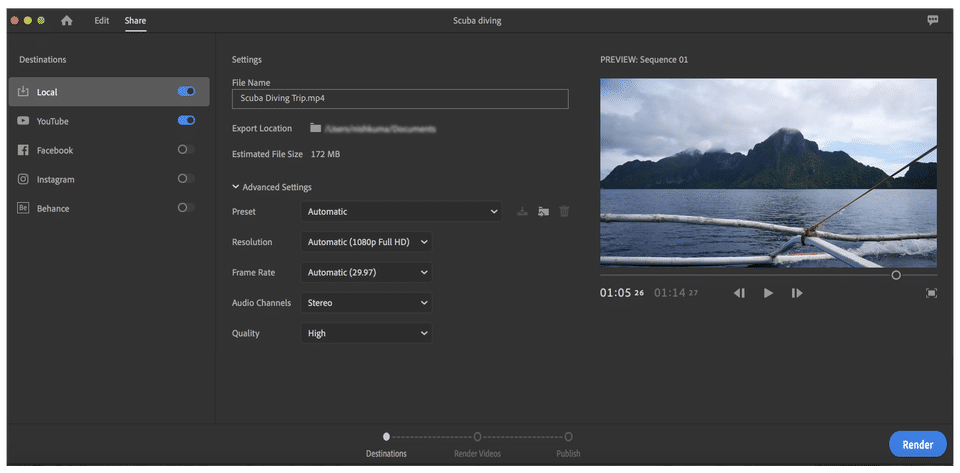The height and width of the screenshot is (473, 960).
Task: Select the Instagram destination row
Action: click(x=108, y=179)
